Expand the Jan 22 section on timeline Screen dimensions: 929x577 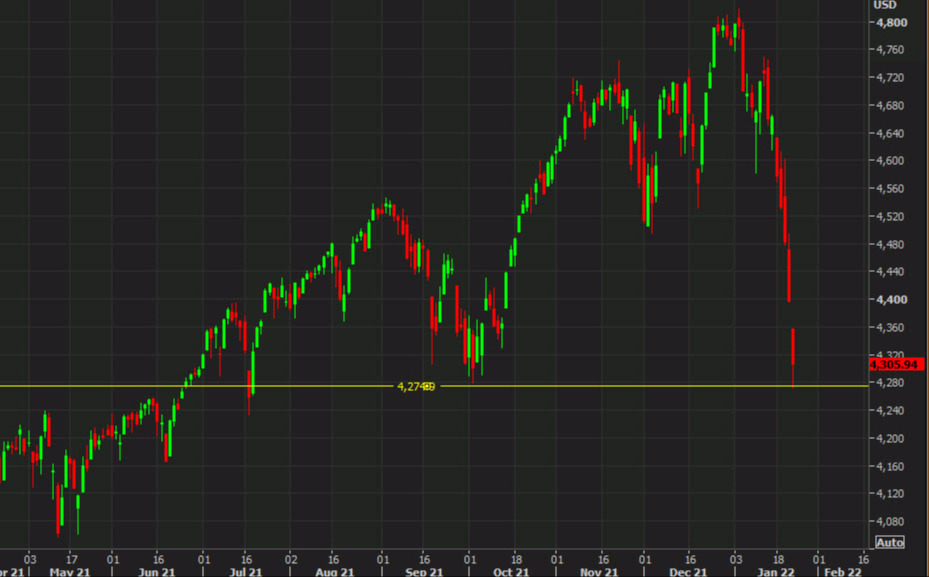[775, 572]
